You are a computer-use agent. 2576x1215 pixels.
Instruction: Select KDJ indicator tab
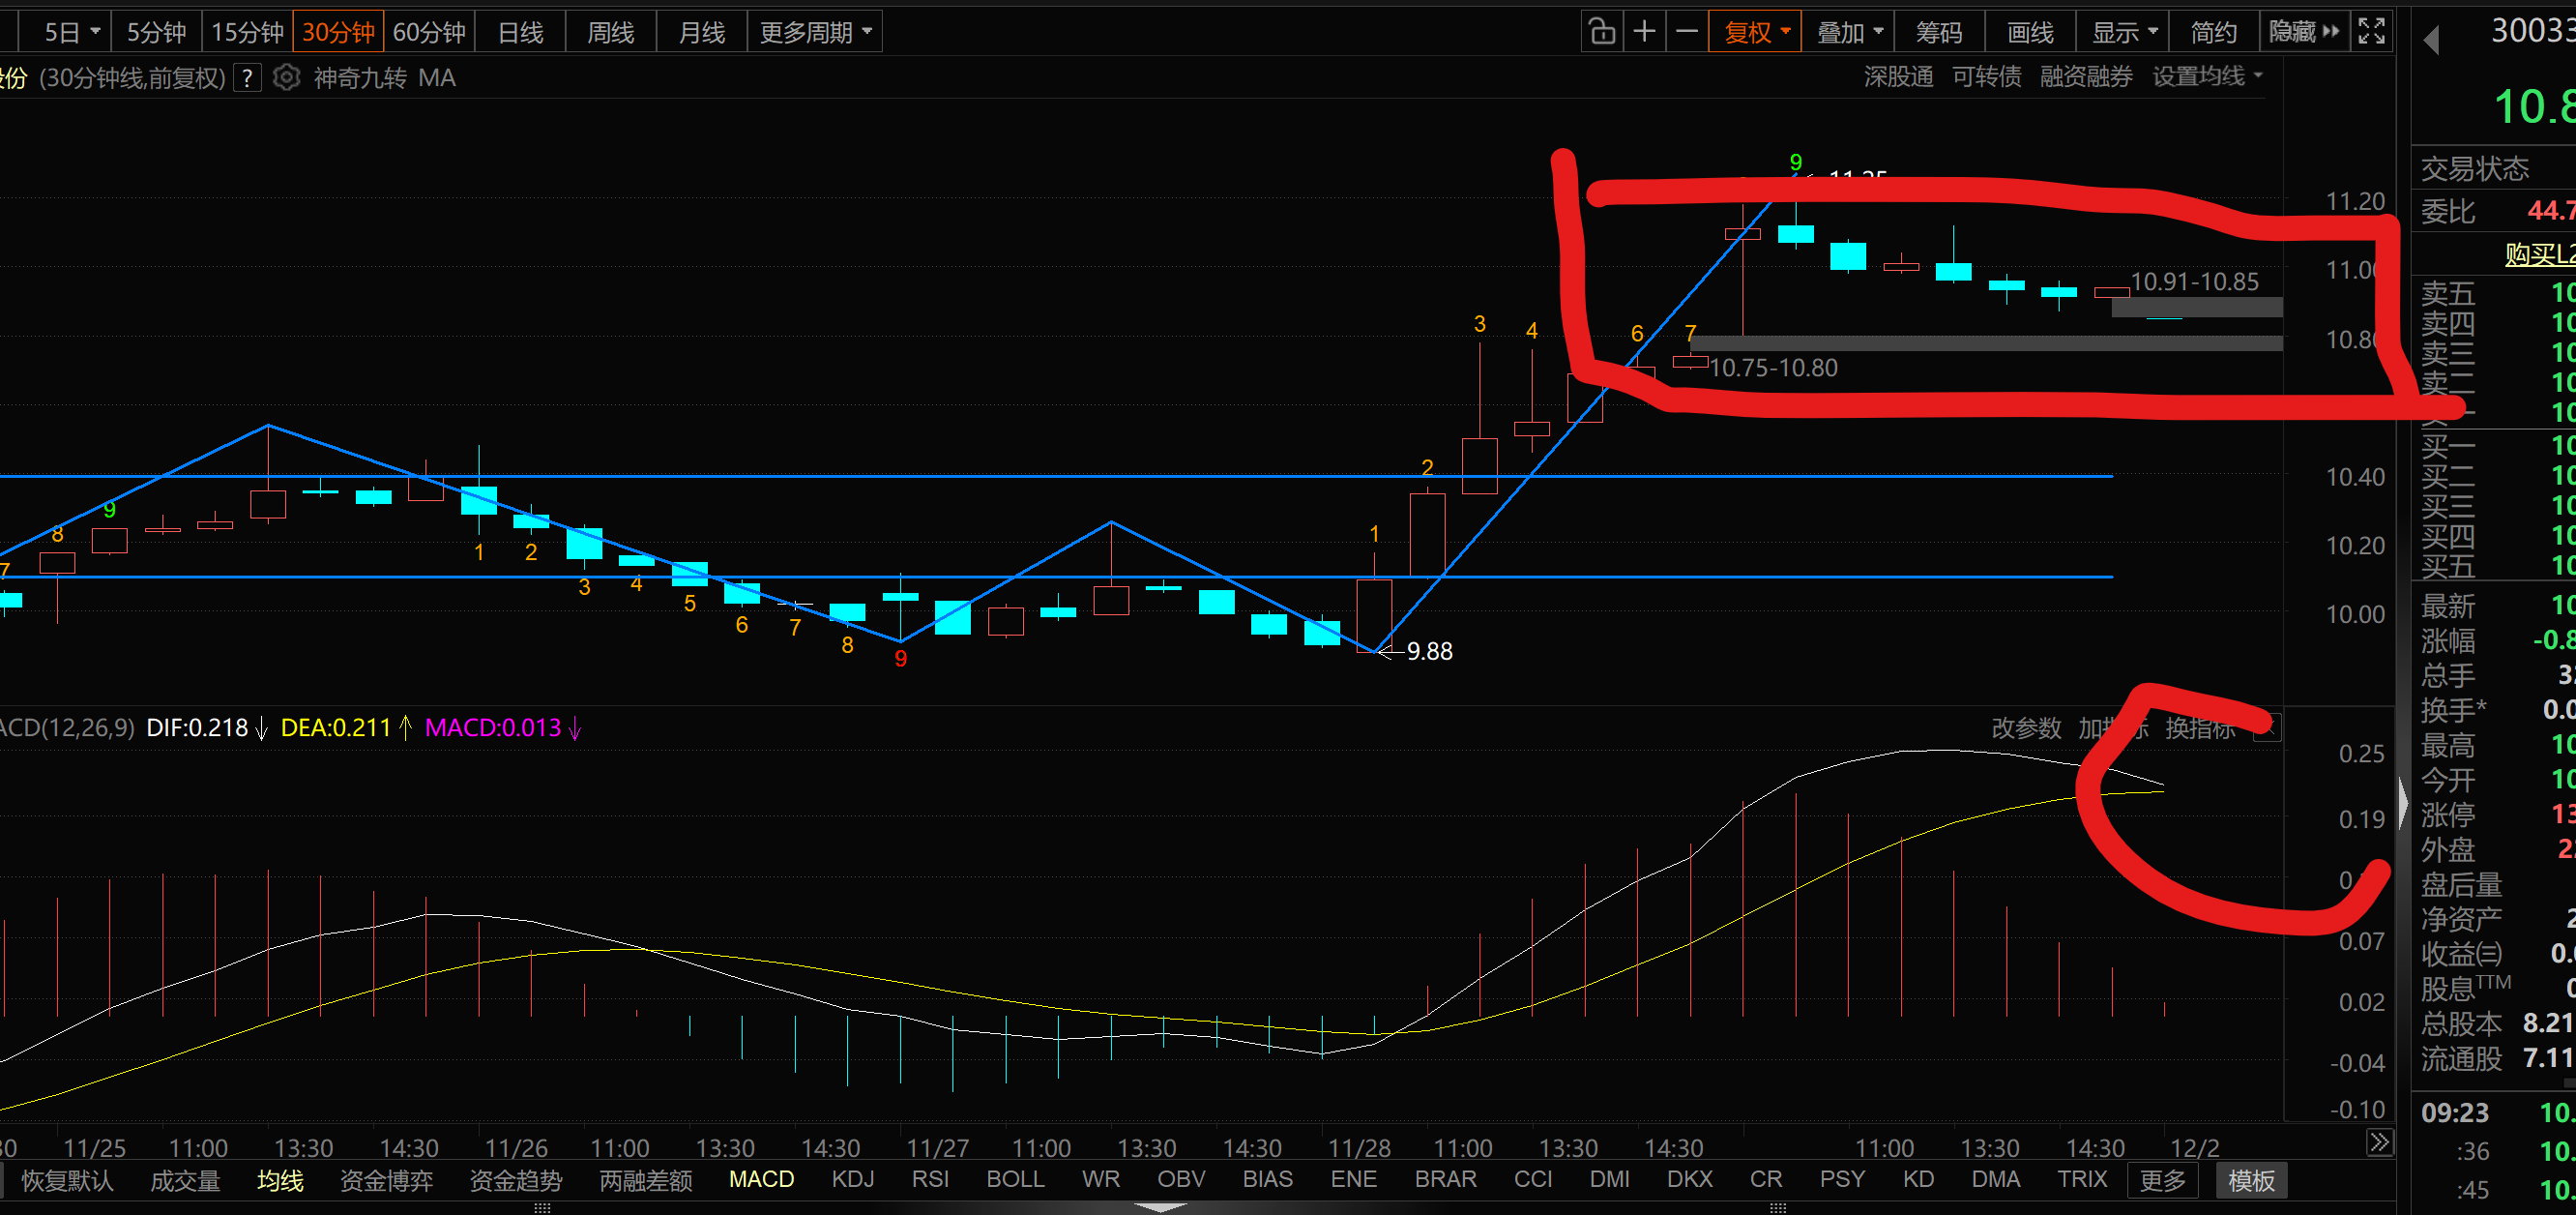852,1179
